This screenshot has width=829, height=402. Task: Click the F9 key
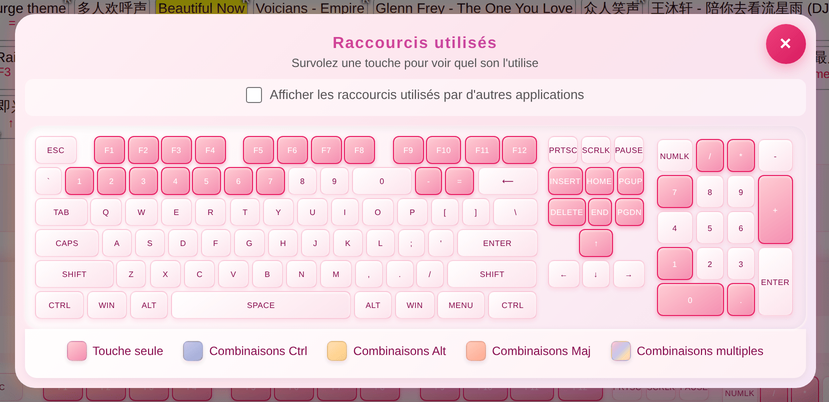coord(408,150)
